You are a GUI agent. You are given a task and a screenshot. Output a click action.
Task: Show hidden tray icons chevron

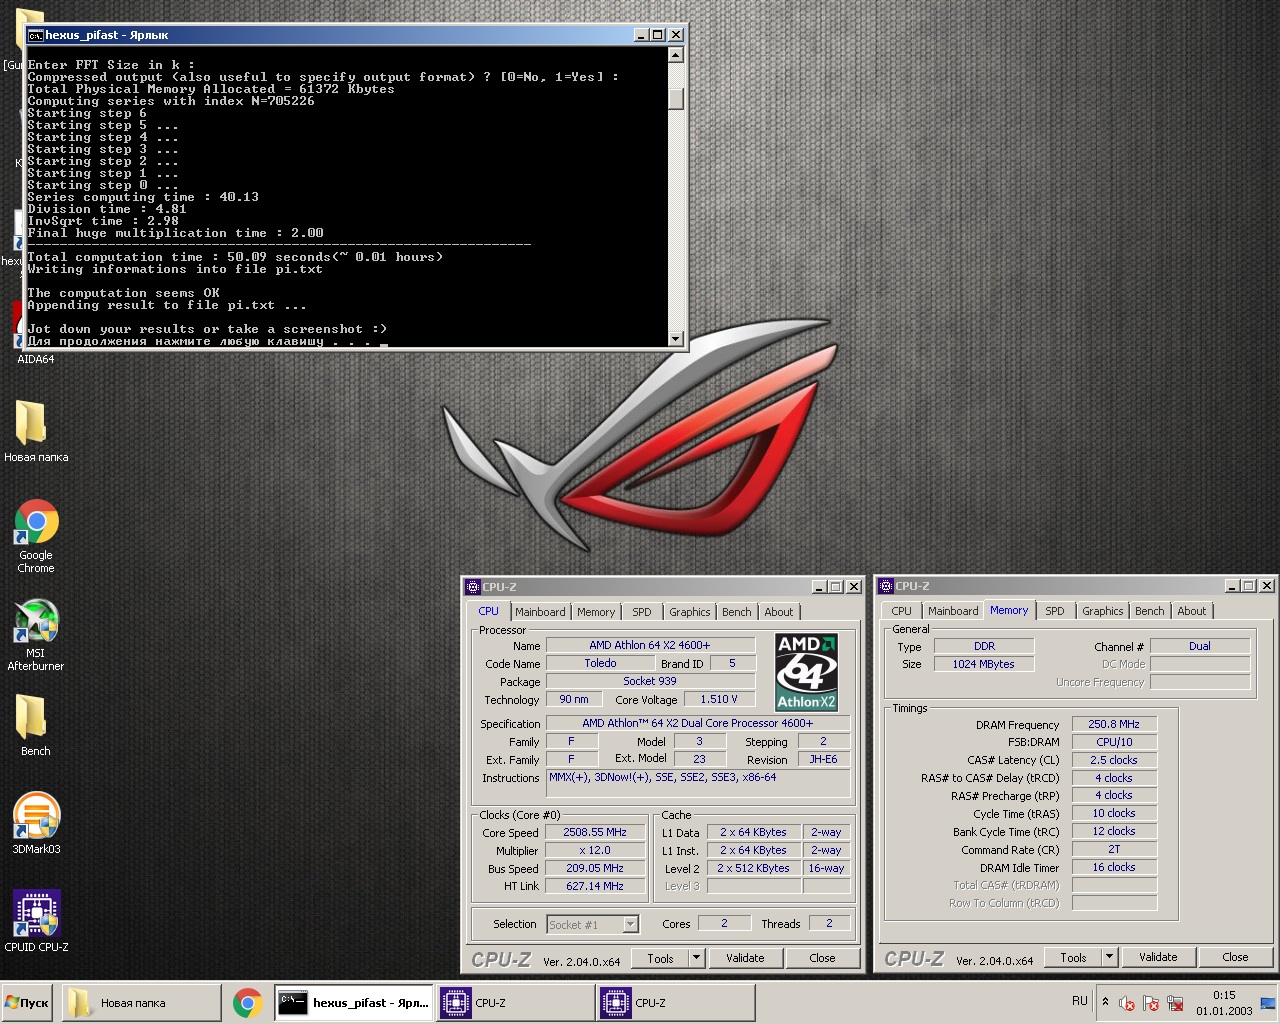click(x=1105, y=1001)
